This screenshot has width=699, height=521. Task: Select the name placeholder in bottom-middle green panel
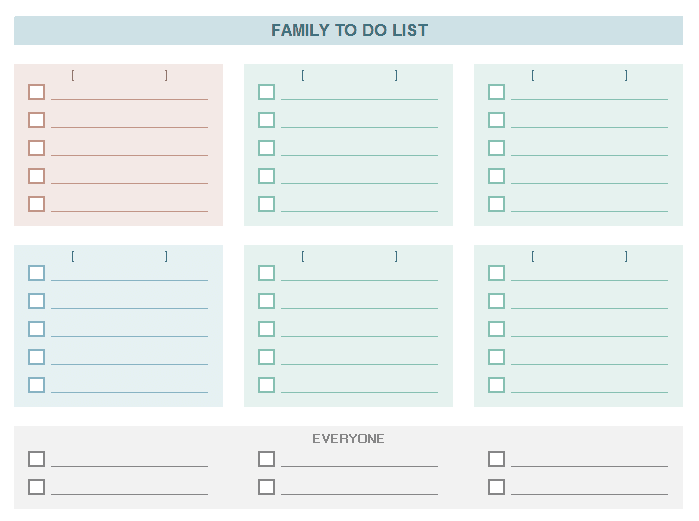point(349,257)
